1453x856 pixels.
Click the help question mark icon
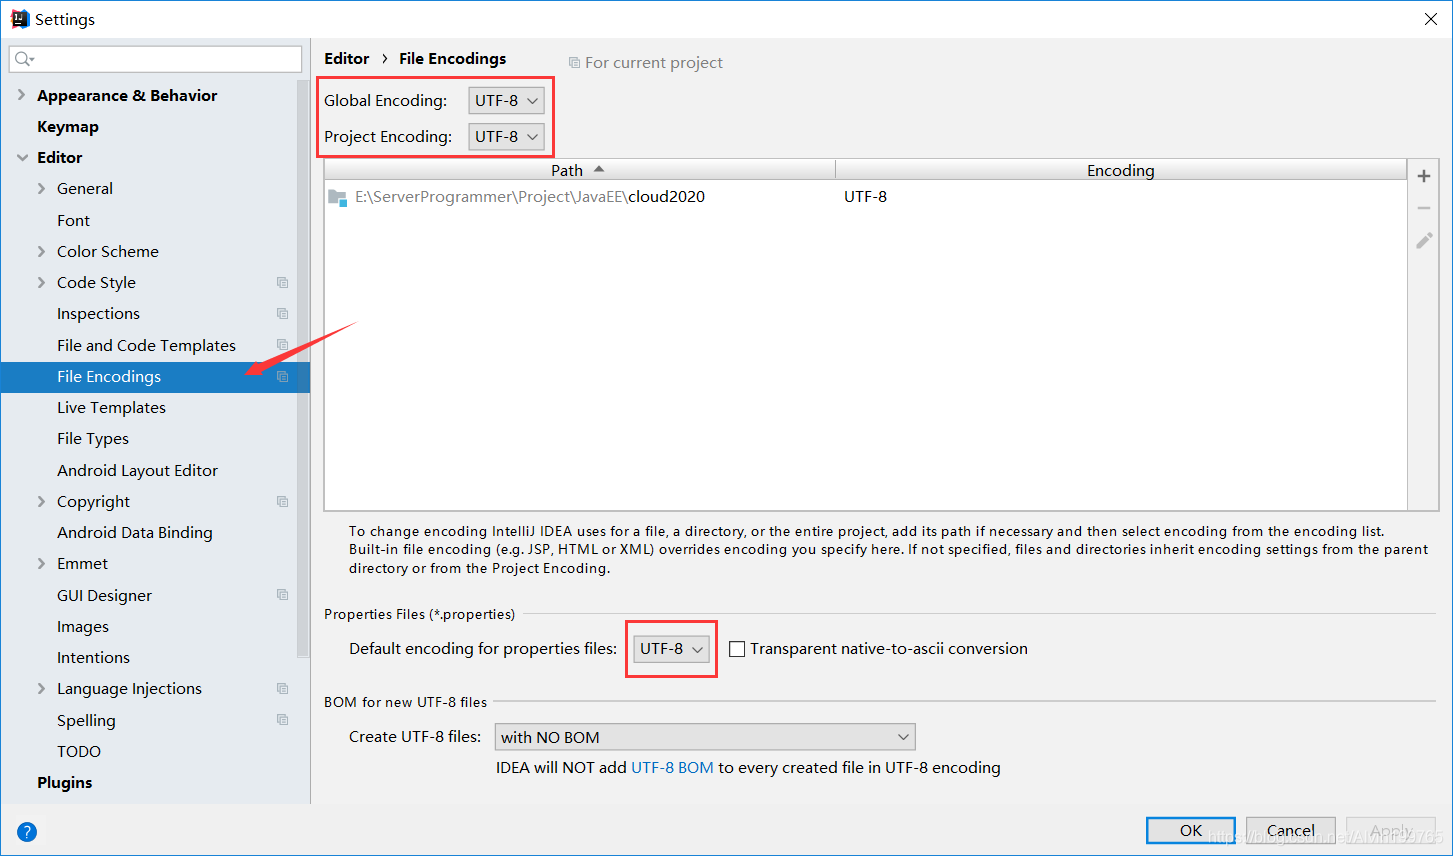pyautogui.click(x=27, y=831)
